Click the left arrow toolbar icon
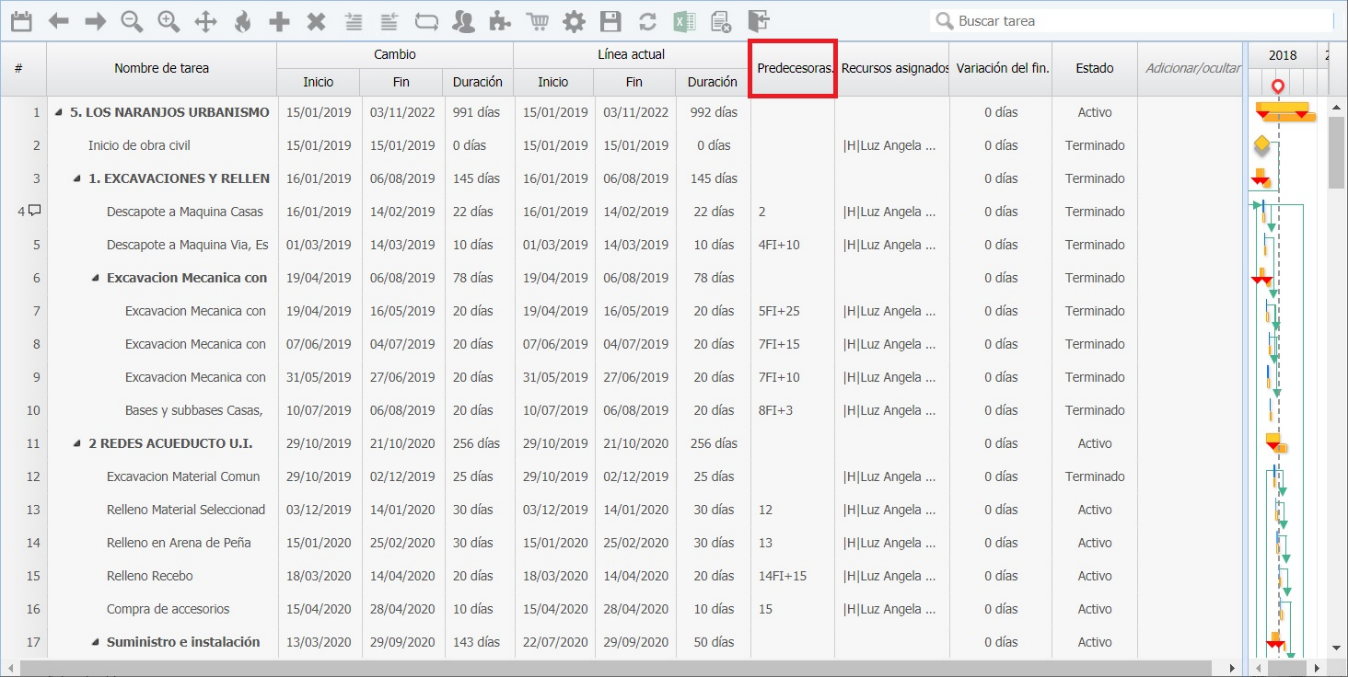1348x677 pixels. (59, 21)
